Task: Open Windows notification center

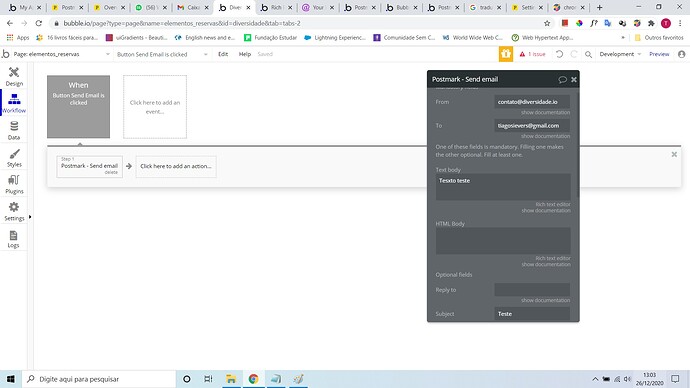Action: [675, 379]
